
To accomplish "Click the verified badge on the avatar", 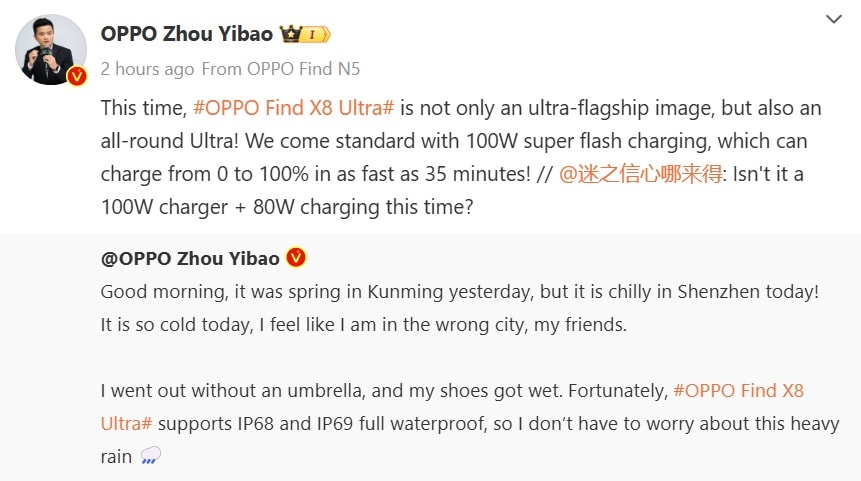I will coord(76,76).
